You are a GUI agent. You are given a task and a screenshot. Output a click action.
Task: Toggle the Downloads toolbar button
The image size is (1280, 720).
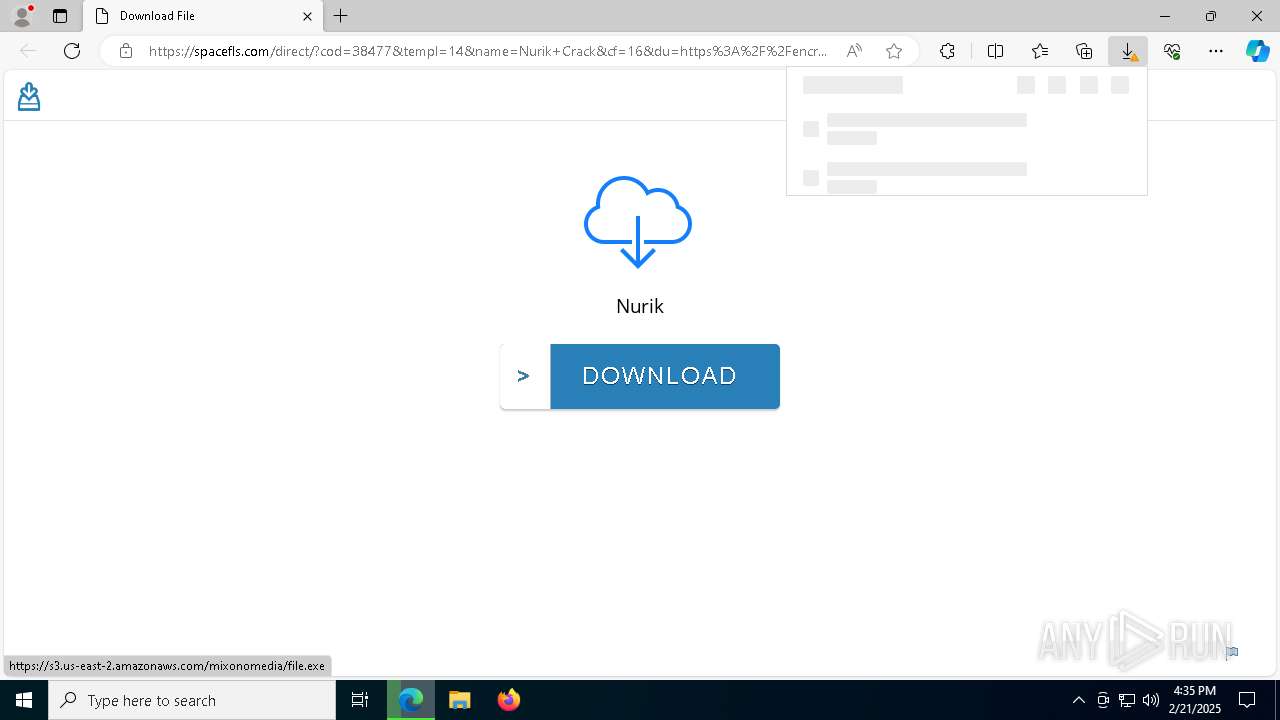coord(1128,51)
